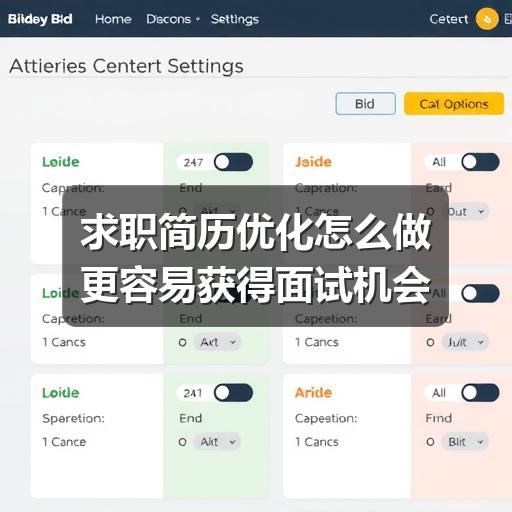
Task: Open the Akt dropdown in the 241 card
Action: (x=217, y=442)
